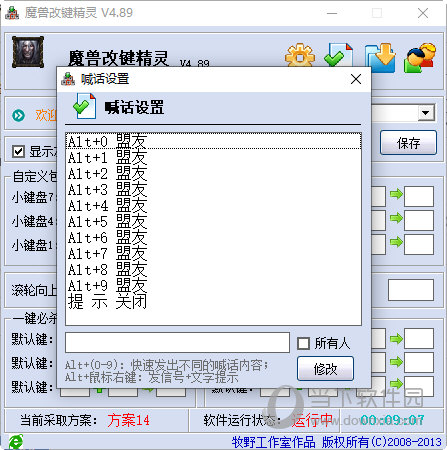Screen dimensions: 447x450
Task: Click the 滚轮向上 row right input box
Action: (x=411, y=290)
